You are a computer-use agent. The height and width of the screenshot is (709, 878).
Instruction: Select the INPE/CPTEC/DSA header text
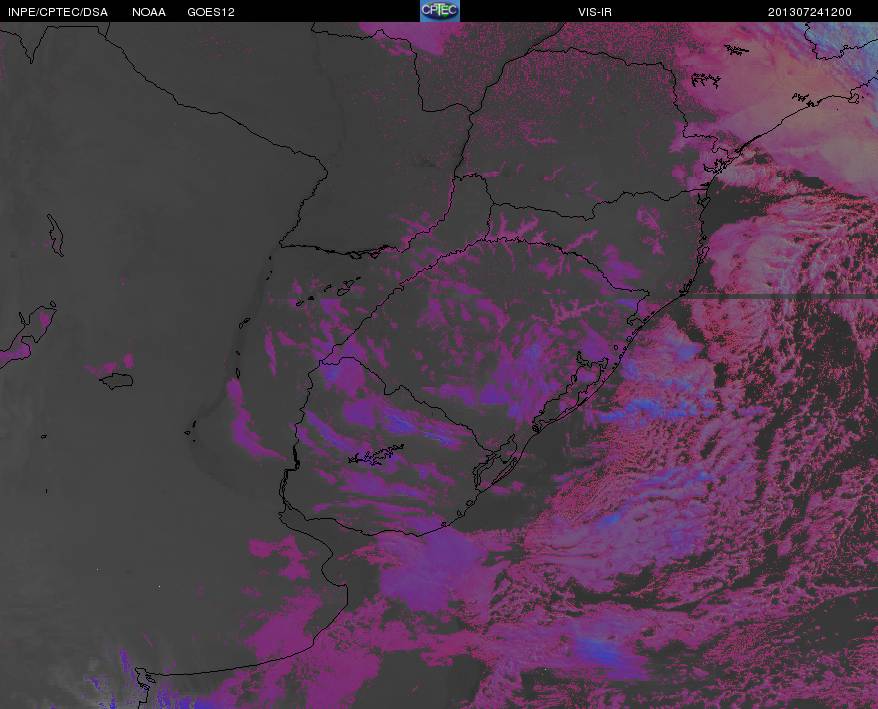[x=58, y=12]
